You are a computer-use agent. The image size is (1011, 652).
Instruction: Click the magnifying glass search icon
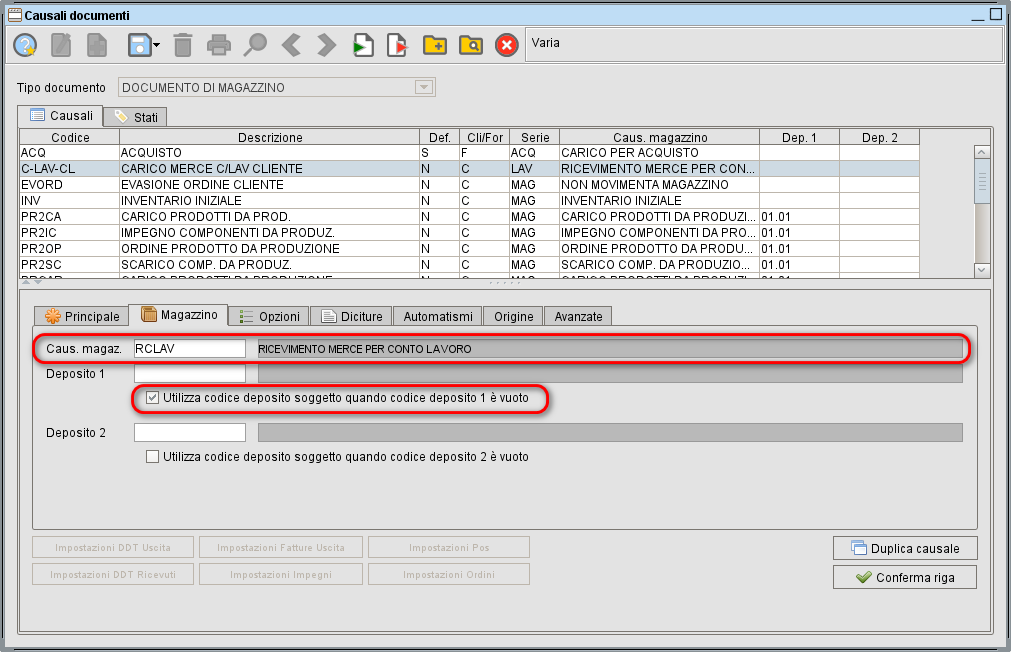tap(256, 45)
